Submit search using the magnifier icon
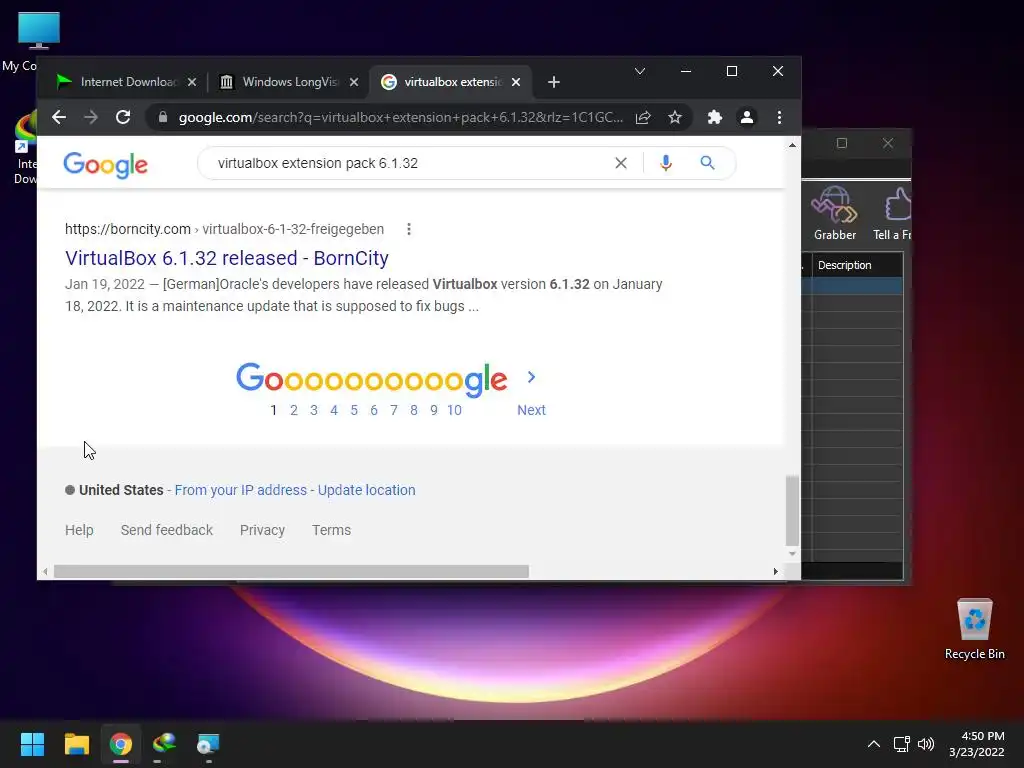Screen dimensions: 1024x768 [x=707, y=163]
